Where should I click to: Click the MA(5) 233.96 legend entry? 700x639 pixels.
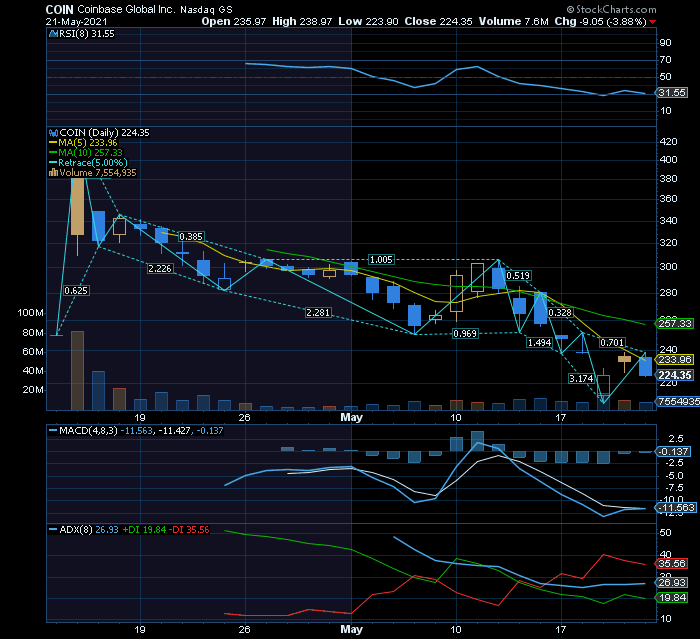88,143
